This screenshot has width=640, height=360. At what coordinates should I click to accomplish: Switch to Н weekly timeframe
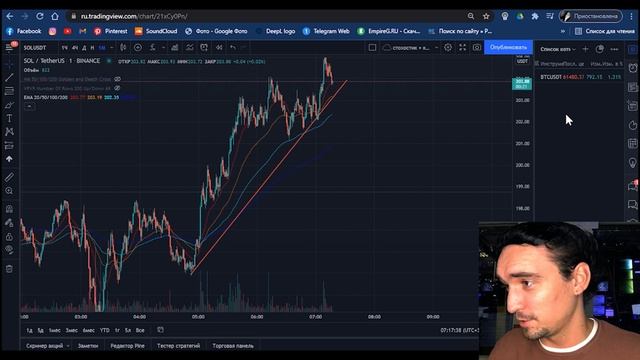(92, 48)
